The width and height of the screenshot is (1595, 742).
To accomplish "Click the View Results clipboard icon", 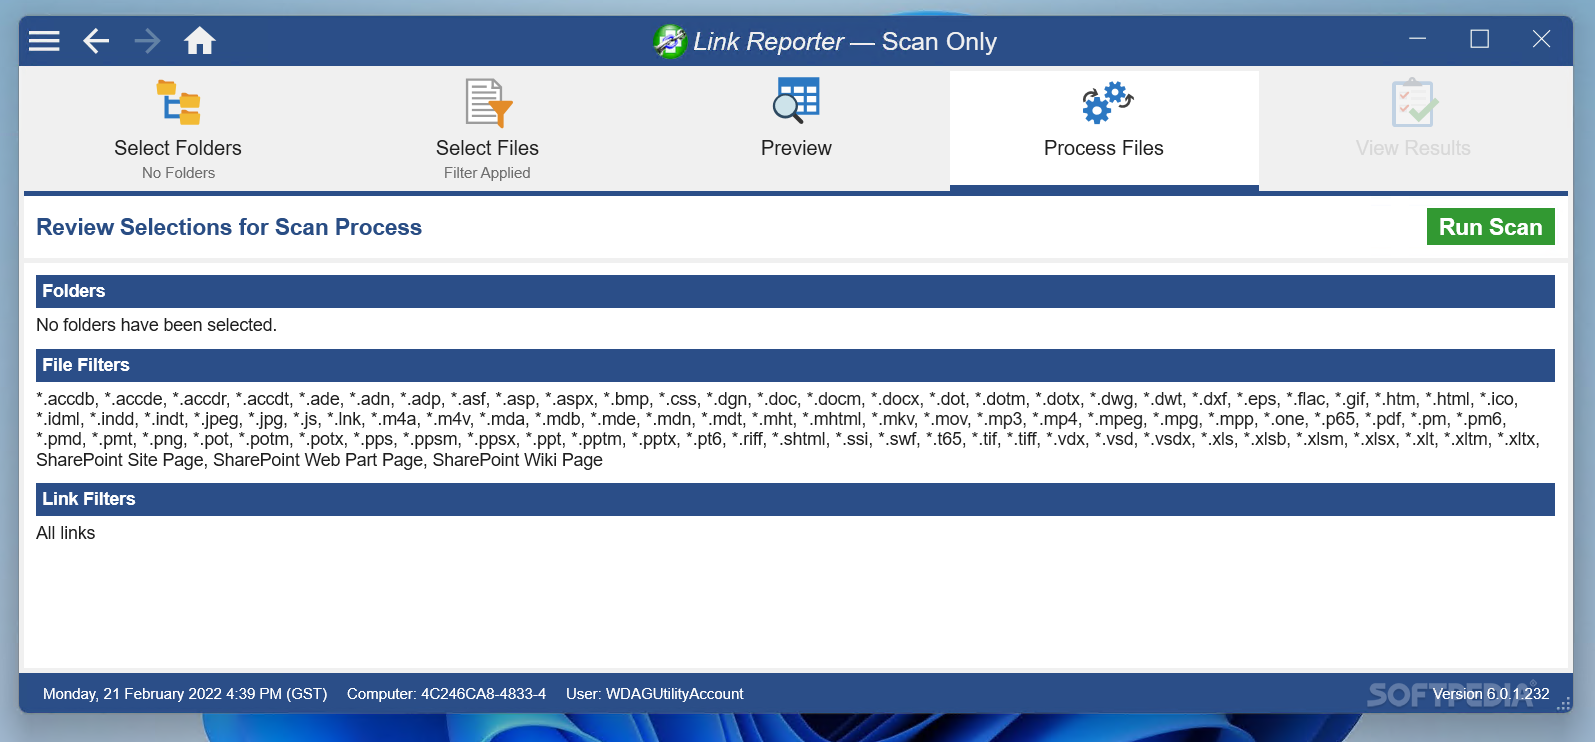I will [x=1414, y=103].
